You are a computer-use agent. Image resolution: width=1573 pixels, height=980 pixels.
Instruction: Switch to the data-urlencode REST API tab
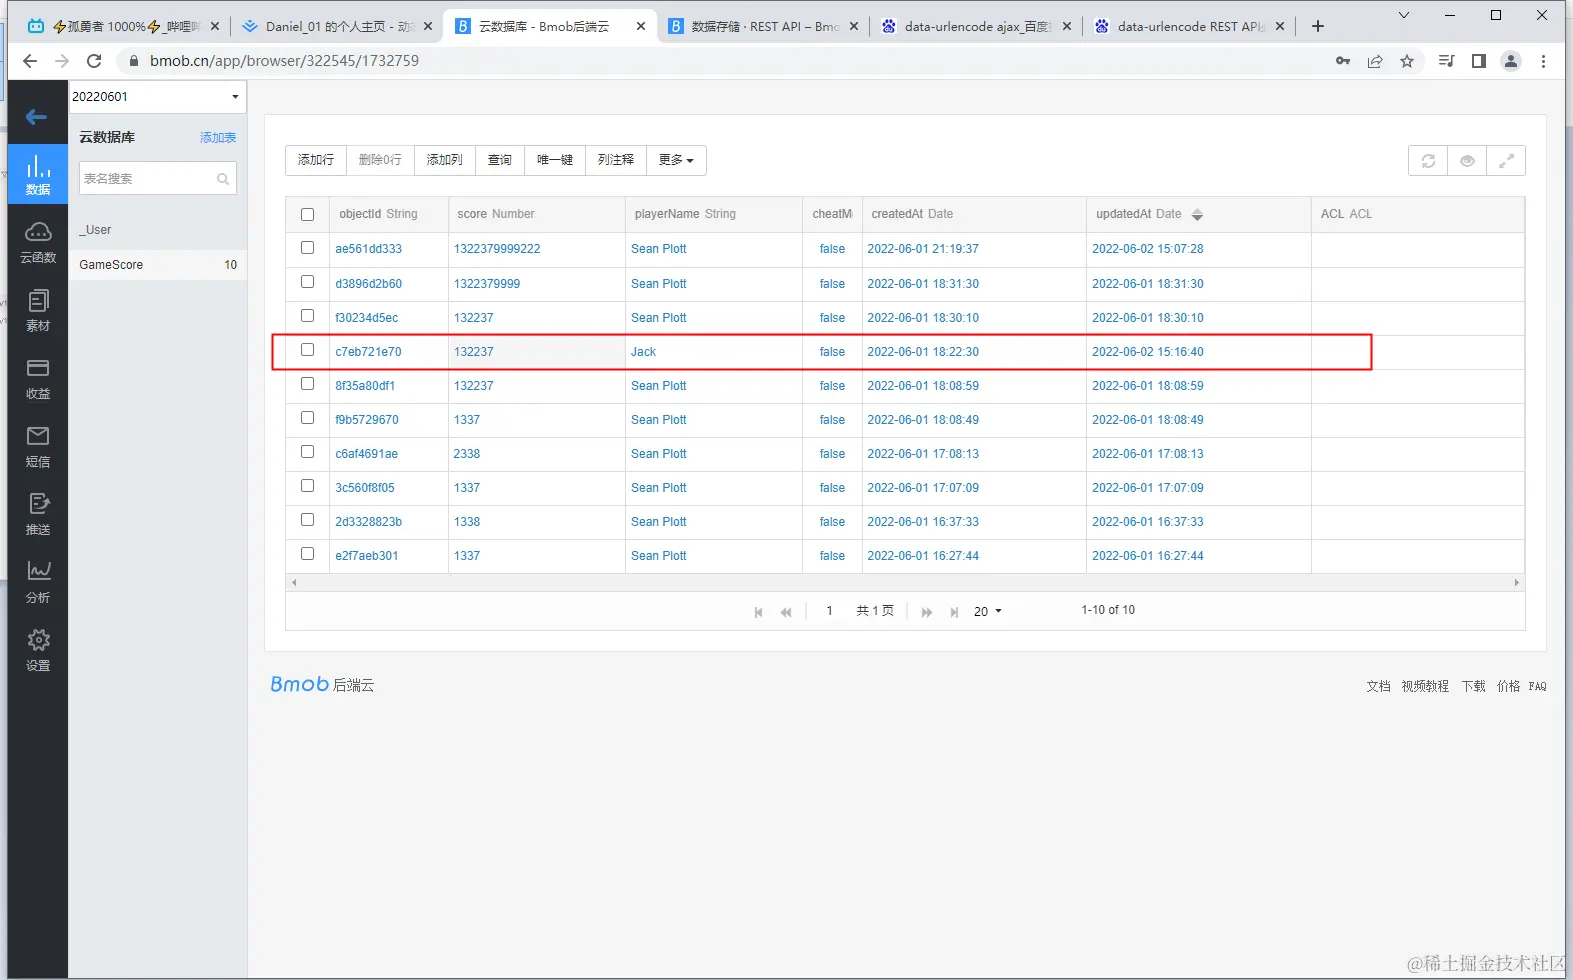click(x=1190, y=26)
